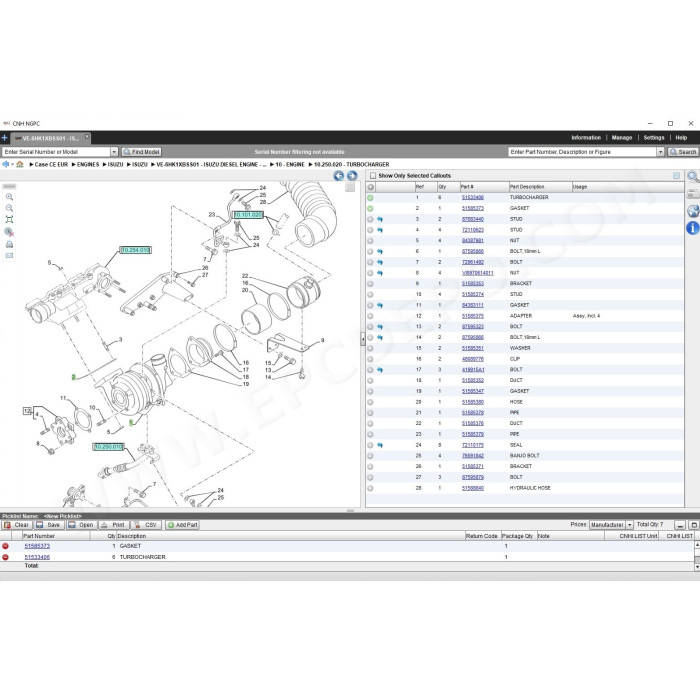Zoom in on the parts diagram
This screenshot has height=700, width=700.
pyautogui.click(x=9, y=197)
